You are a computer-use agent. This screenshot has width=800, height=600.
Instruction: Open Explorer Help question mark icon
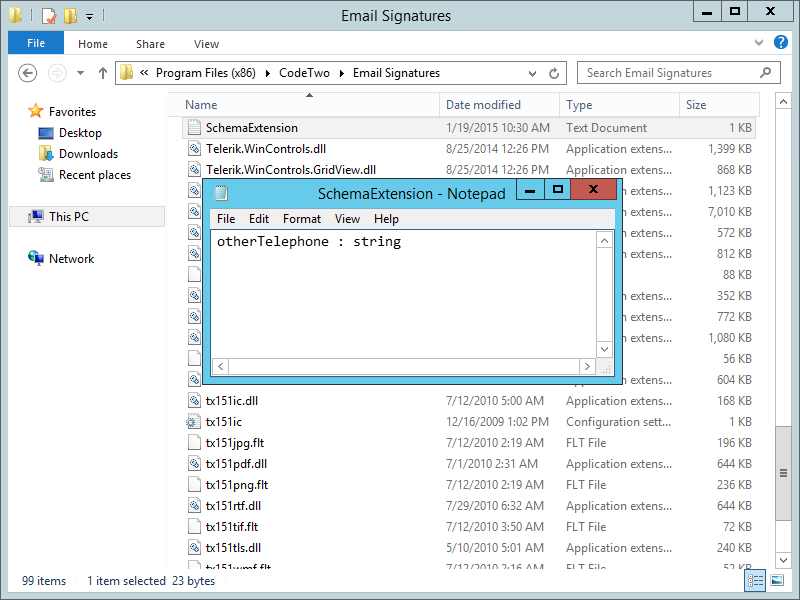781,42
